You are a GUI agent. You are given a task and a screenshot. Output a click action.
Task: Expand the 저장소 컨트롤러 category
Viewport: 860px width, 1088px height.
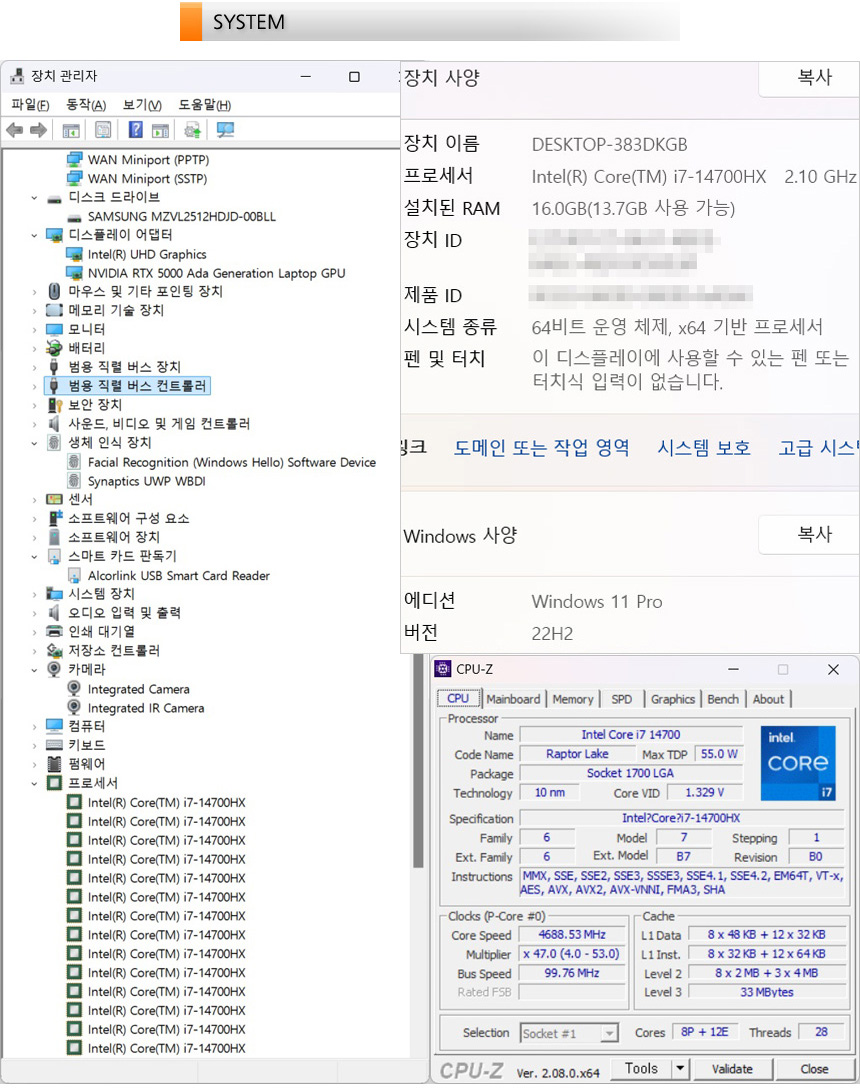click(x=34, y=651)
